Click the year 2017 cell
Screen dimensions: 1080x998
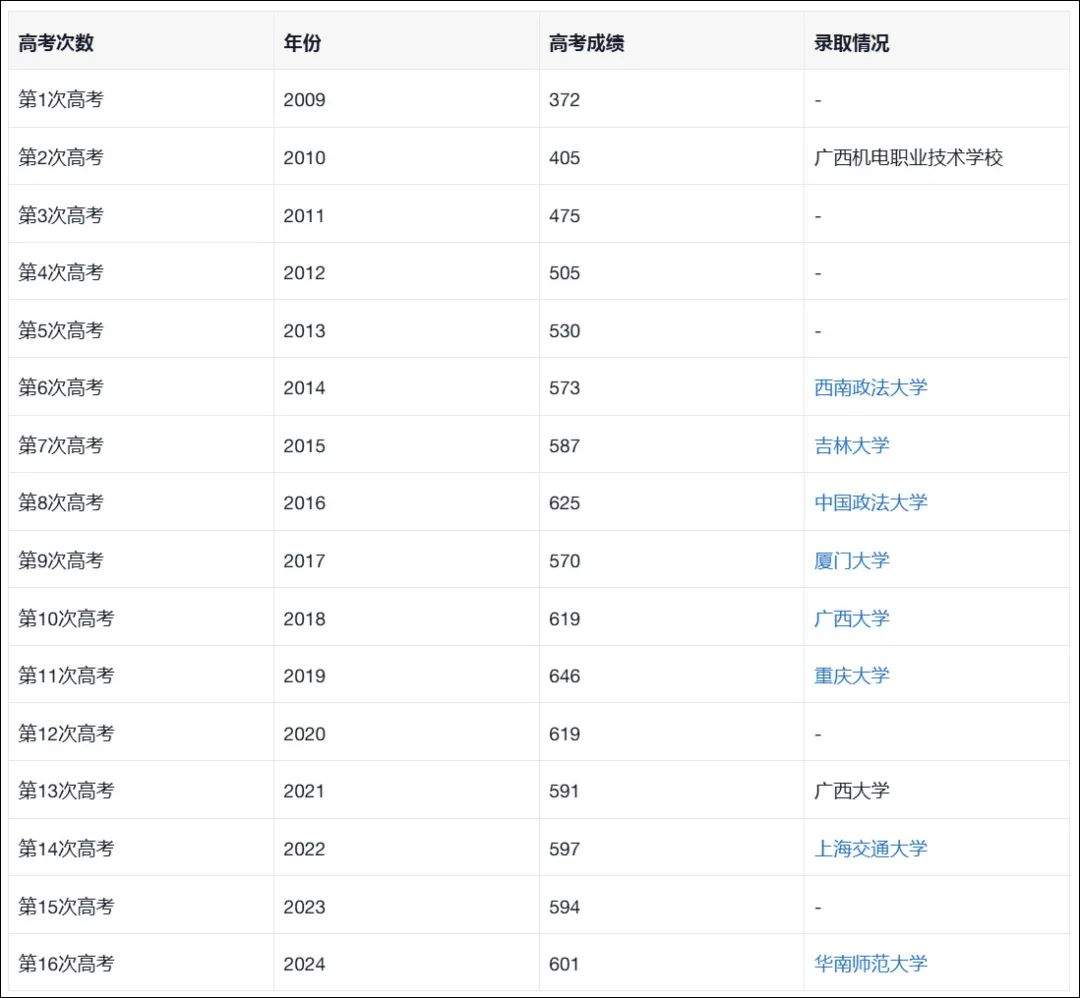point(406,561)
